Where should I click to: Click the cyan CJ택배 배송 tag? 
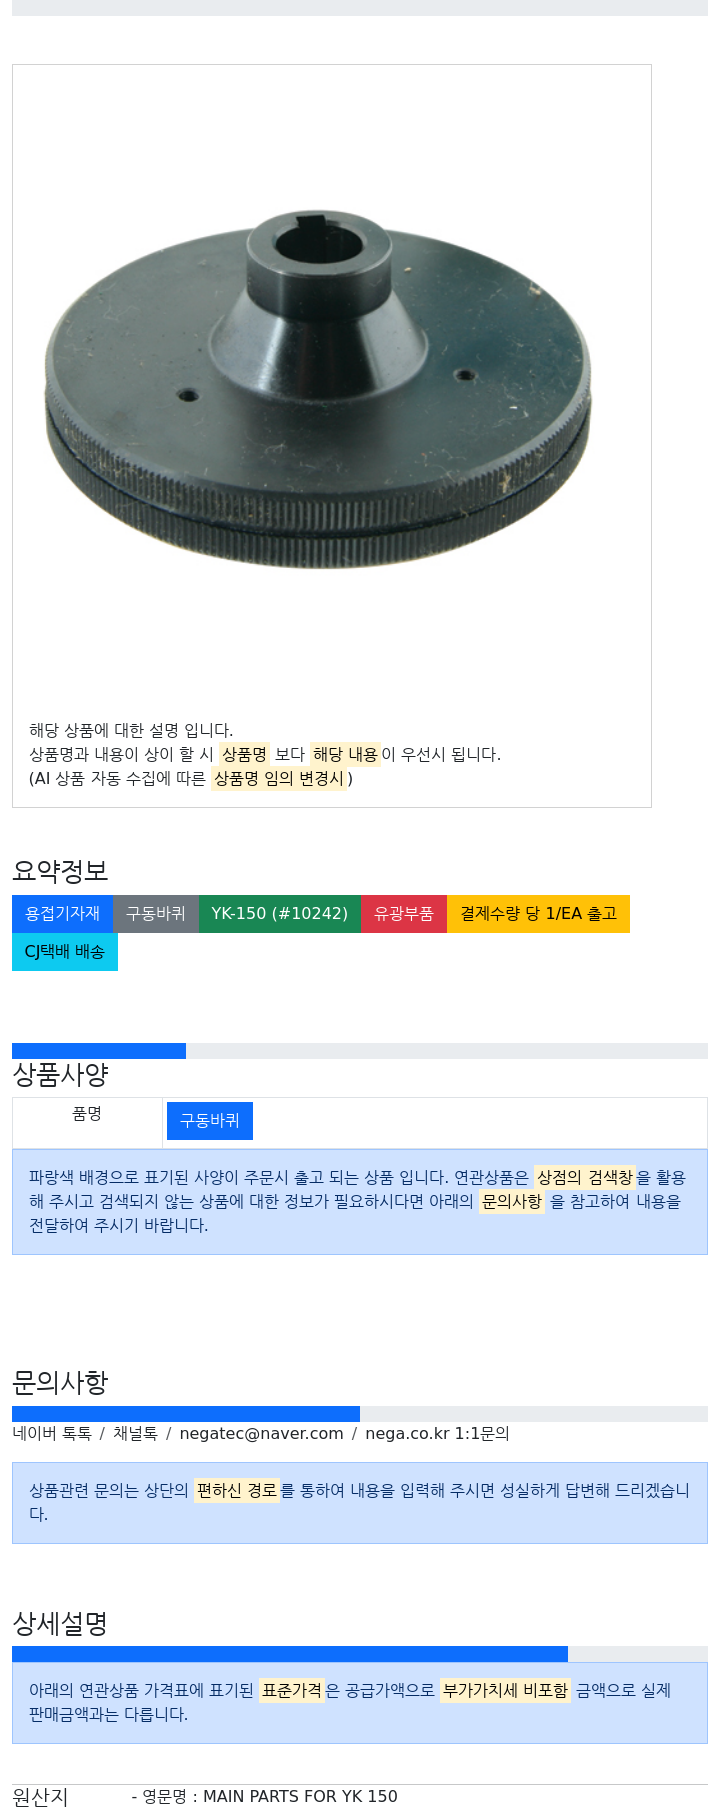[65, 952]
